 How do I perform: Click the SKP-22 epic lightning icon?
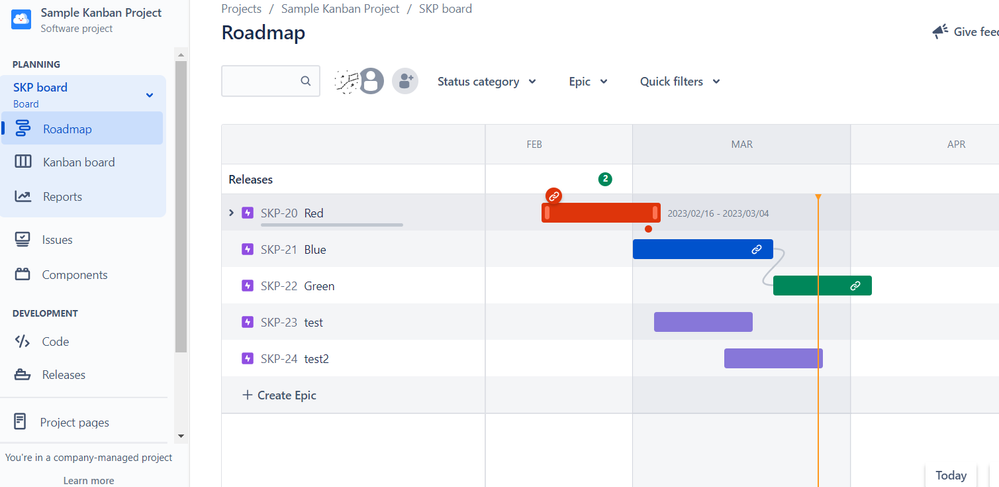(x=248, y=286)
